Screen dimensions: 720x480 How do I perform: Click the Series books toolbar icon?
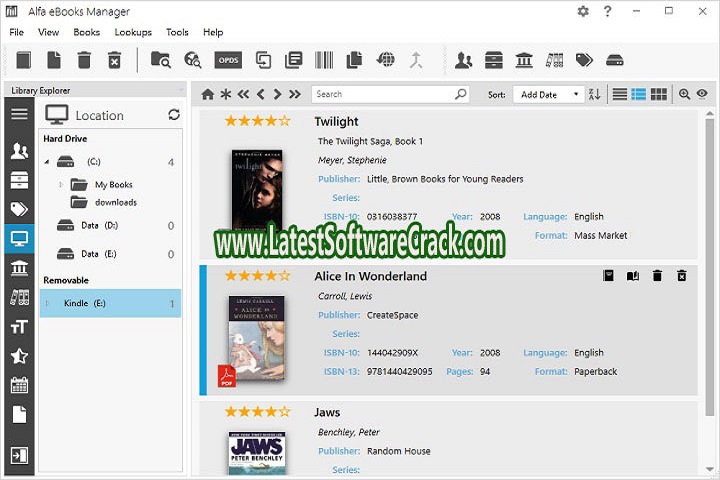click(554, 60)
